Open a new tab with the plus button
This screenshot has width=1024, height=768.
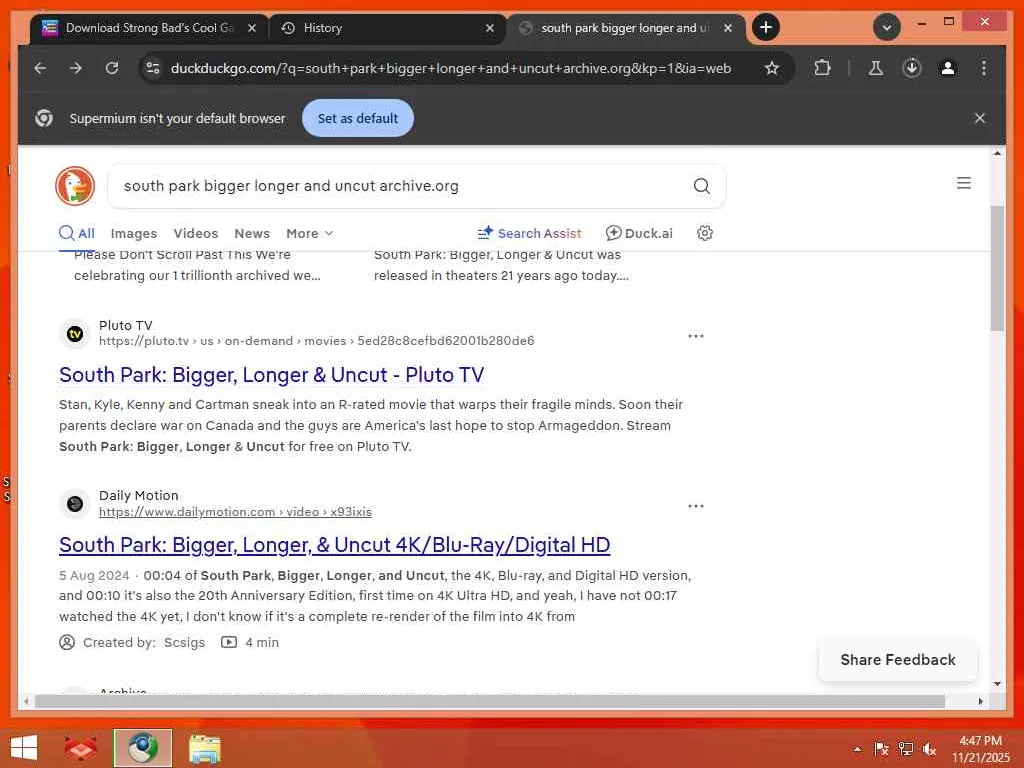click(765, 27)
